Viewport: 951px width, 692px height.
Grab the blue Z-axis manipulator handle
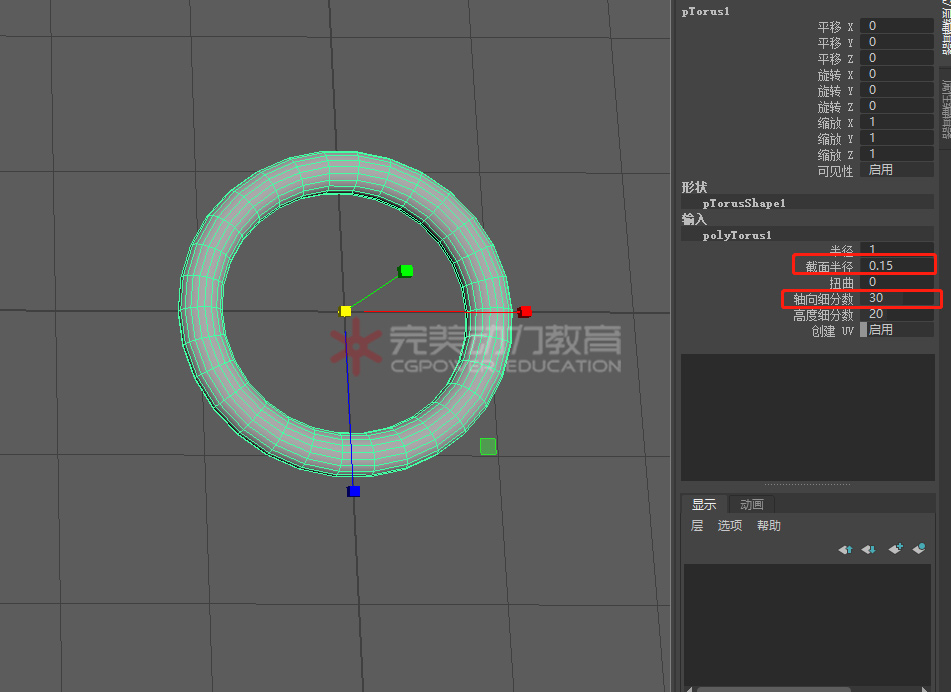click(x=353, y=491)
